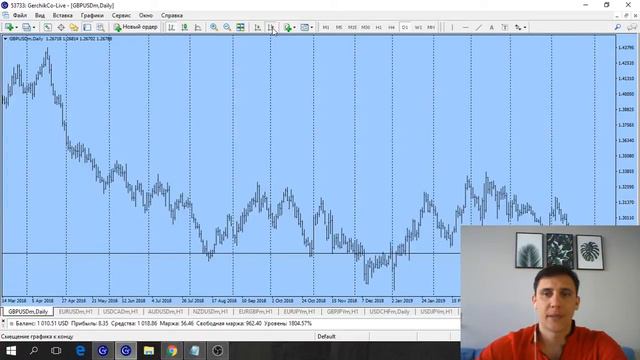Switch to the USDCADm,H1 chart tab
Viewport: 640px width, 360px height.
(120, 312)
